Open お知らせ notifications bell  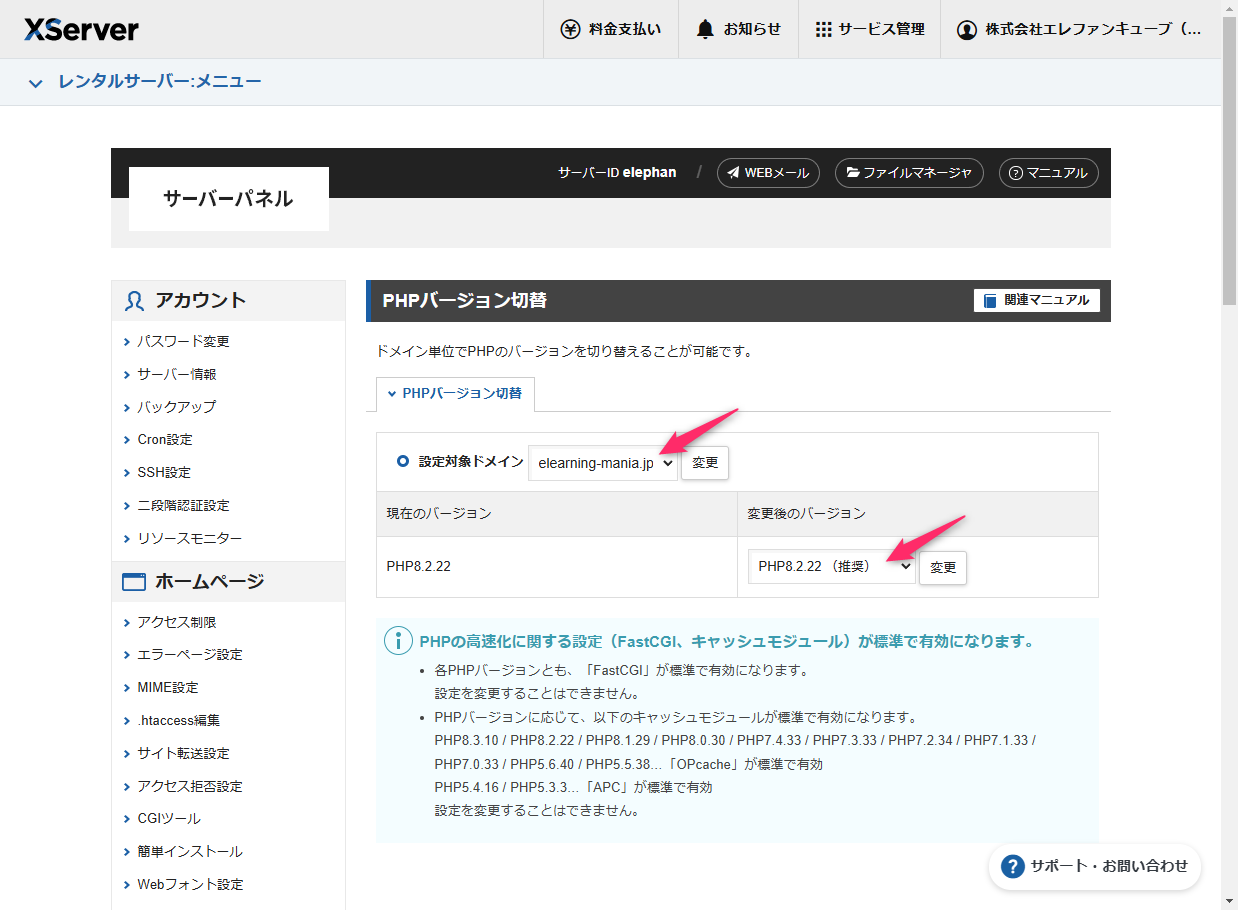(x=738, y=29)
